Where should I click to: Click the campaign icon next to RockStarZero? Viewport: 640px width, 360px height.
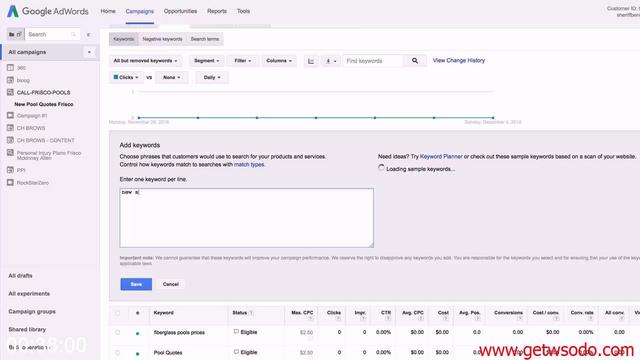(x=11, y=182)
